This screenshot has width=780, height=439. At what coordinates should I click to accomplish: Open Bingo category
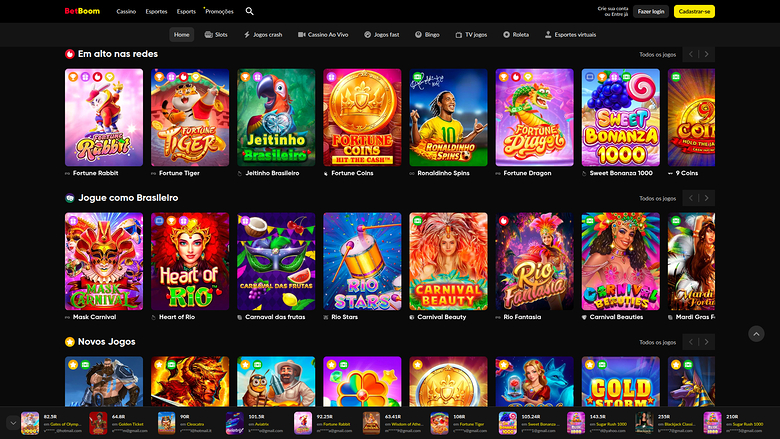(427, 35)
